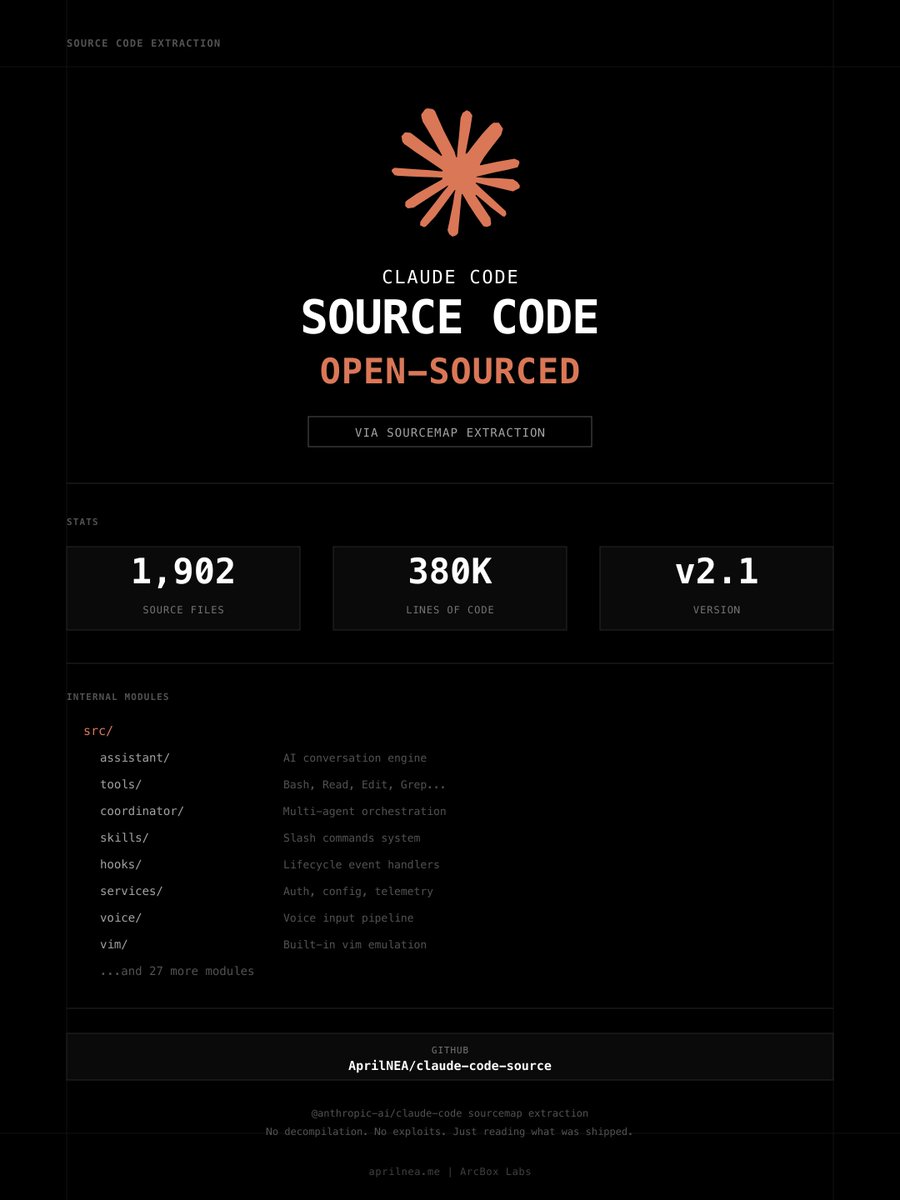Viewport: 900px width, 1200px height.
Task: Click the OPEN-SOURCED orange headline
Action: (450, 371)
